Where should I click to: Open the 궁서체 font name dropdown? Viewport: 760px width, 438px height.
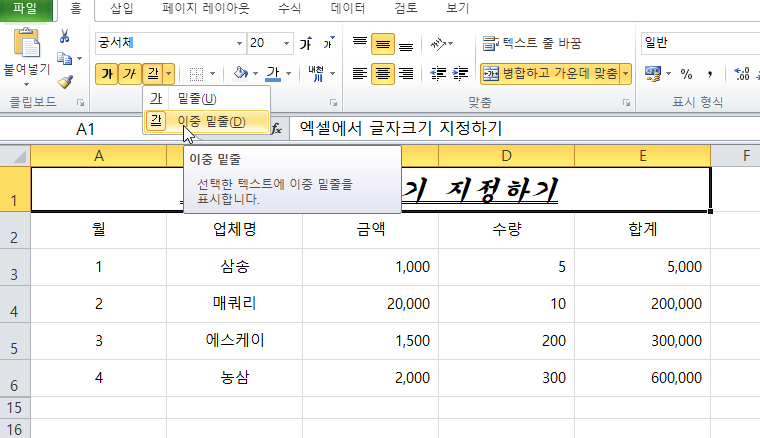pyautogui.click(x=239, y=44)
